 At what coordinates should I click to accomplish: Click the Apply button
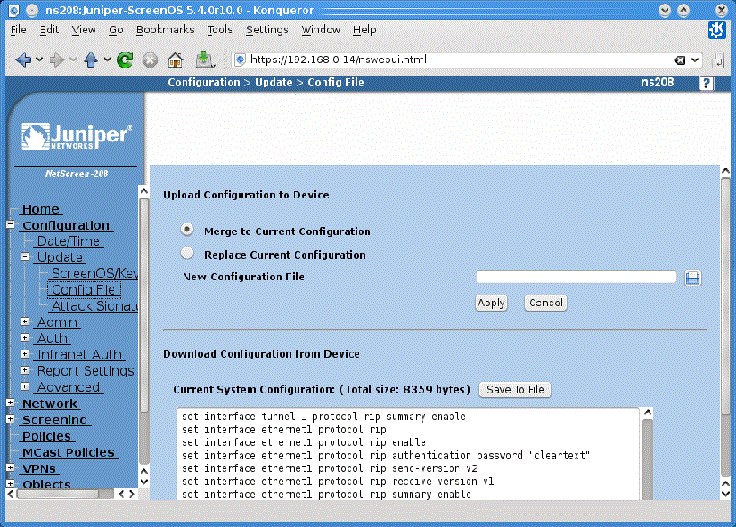coord(491,303)
